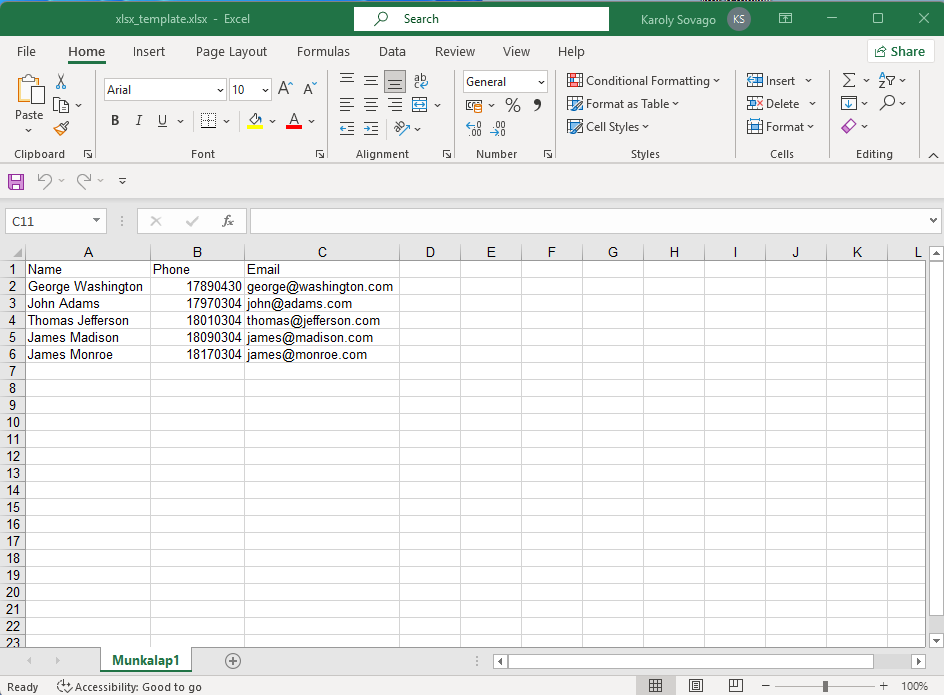Click the Share button
This screenshot has height=695, width=944.
pos(899,52)
